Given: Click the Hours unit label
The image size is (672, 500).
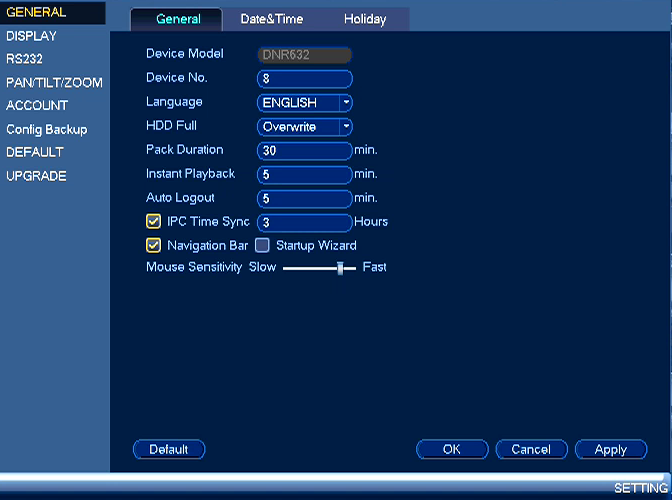Looking at the screenshot, I should click(x=371, y=222).
